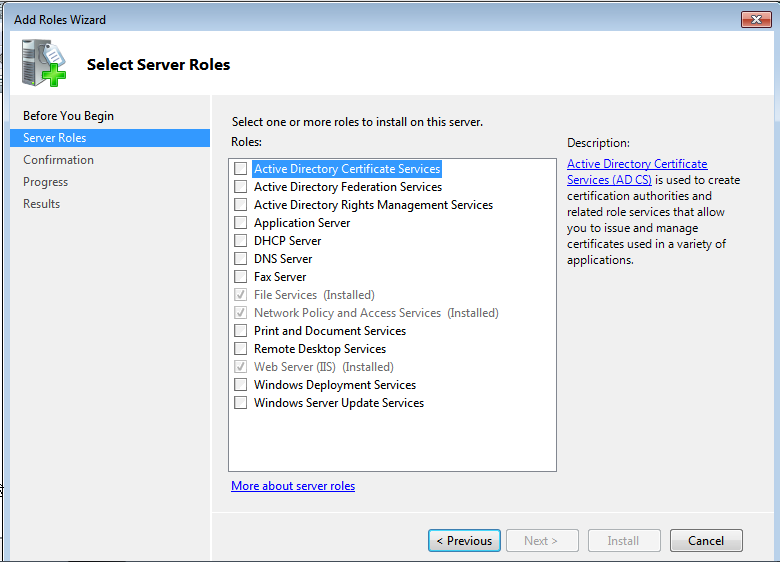Select the Results step in sidebar

point(41,204)
